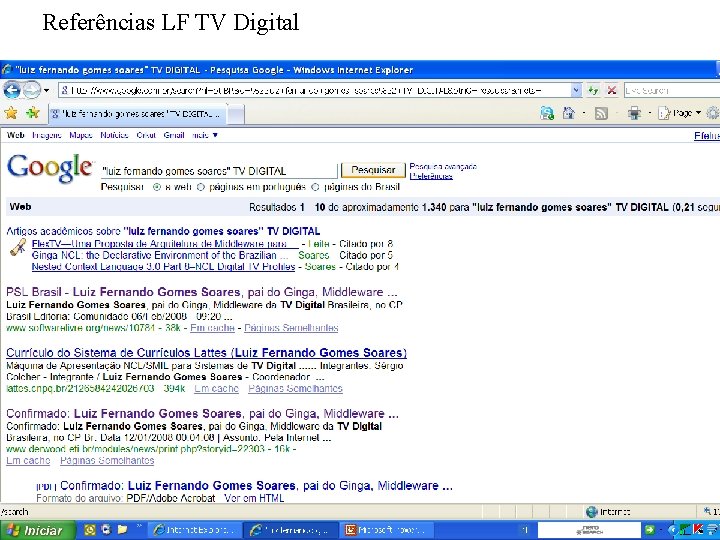Click the Iniciar Start button
The image size is (720, 540).
click(x=38, y=530)
